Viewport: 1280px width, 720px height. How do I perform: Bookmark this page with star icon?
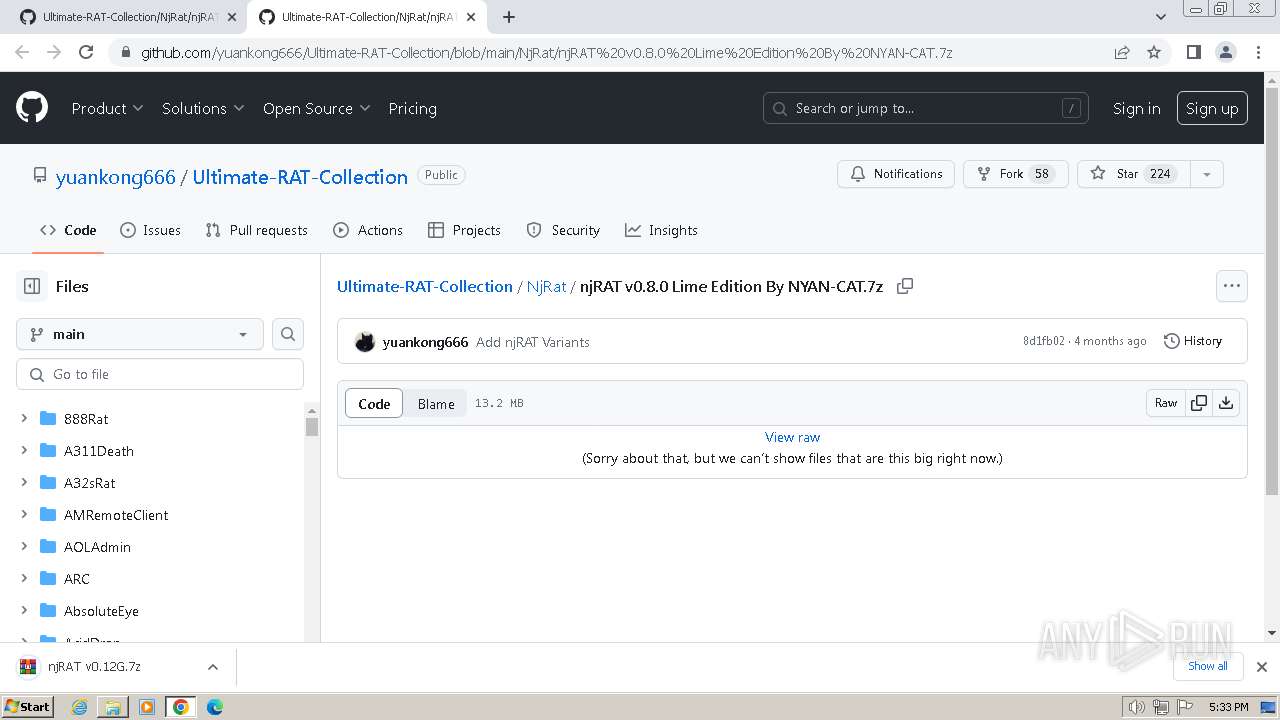tap(1154, 52)
